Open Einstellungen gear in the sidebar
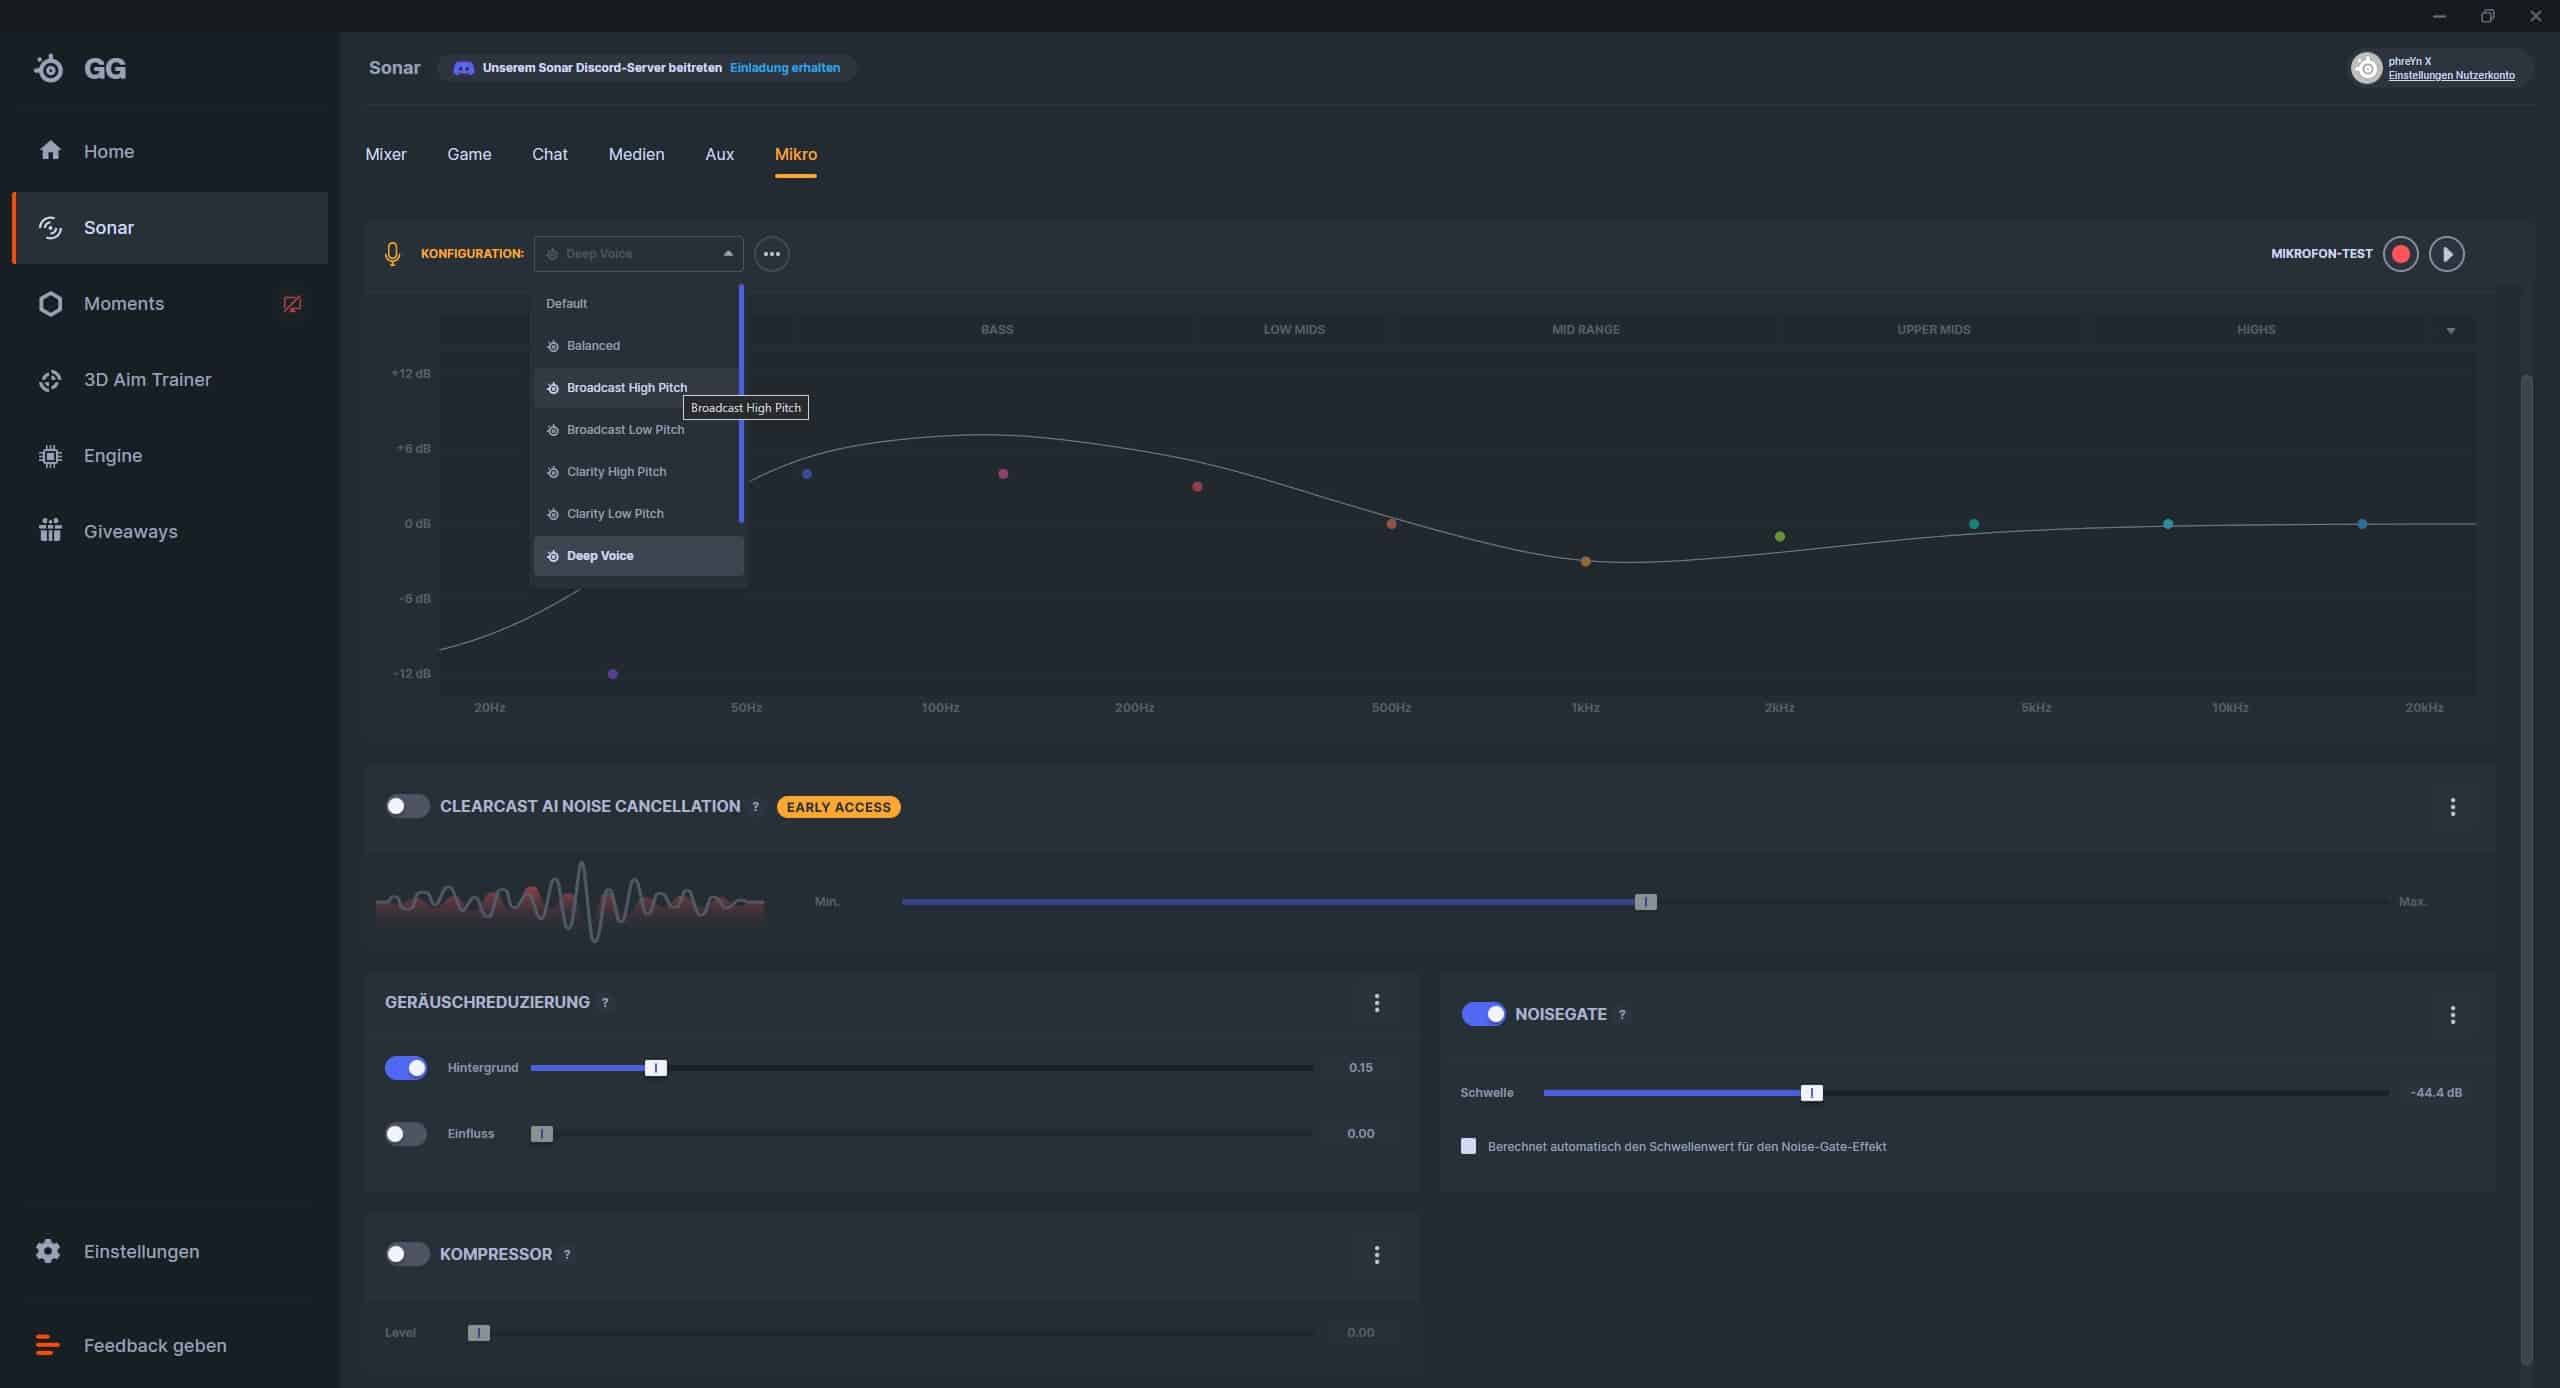Screen dimensions: 2560x1388 coord(48,1251)
